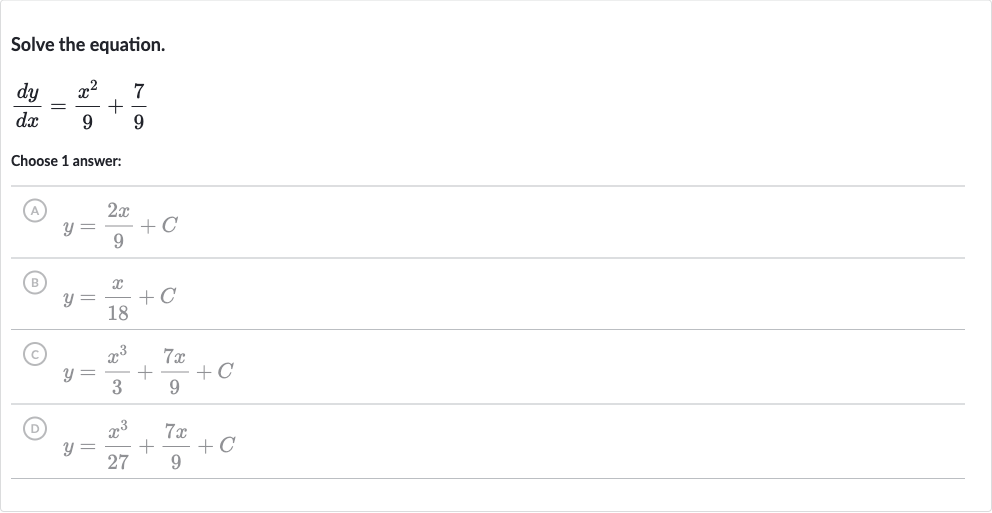Click the +C constant in option D
Image resolution: width=992 pixels, height=513 pixels.
[x=216, y=445]
